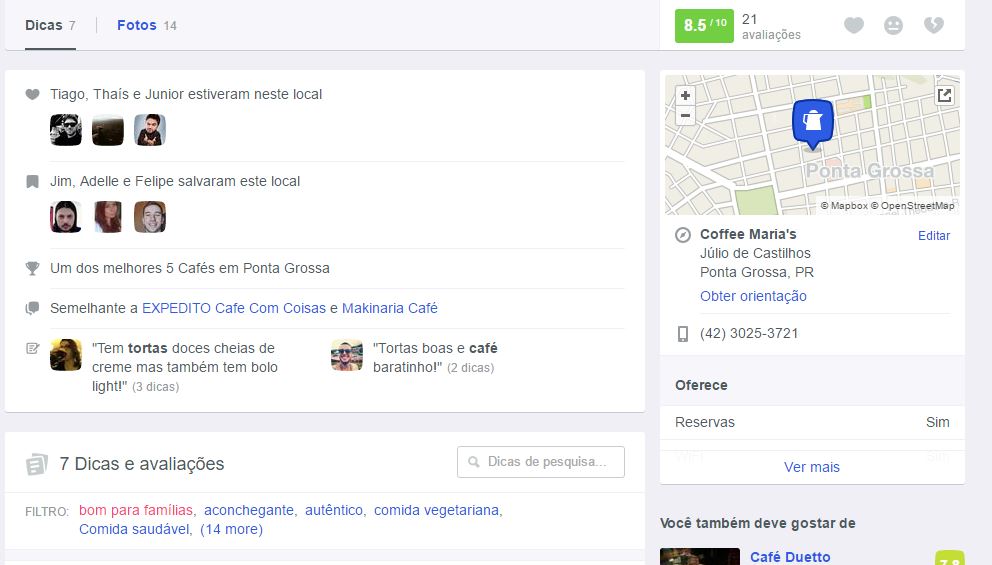
Task: Click the 21 avaliações text
Action: point(771,27)
